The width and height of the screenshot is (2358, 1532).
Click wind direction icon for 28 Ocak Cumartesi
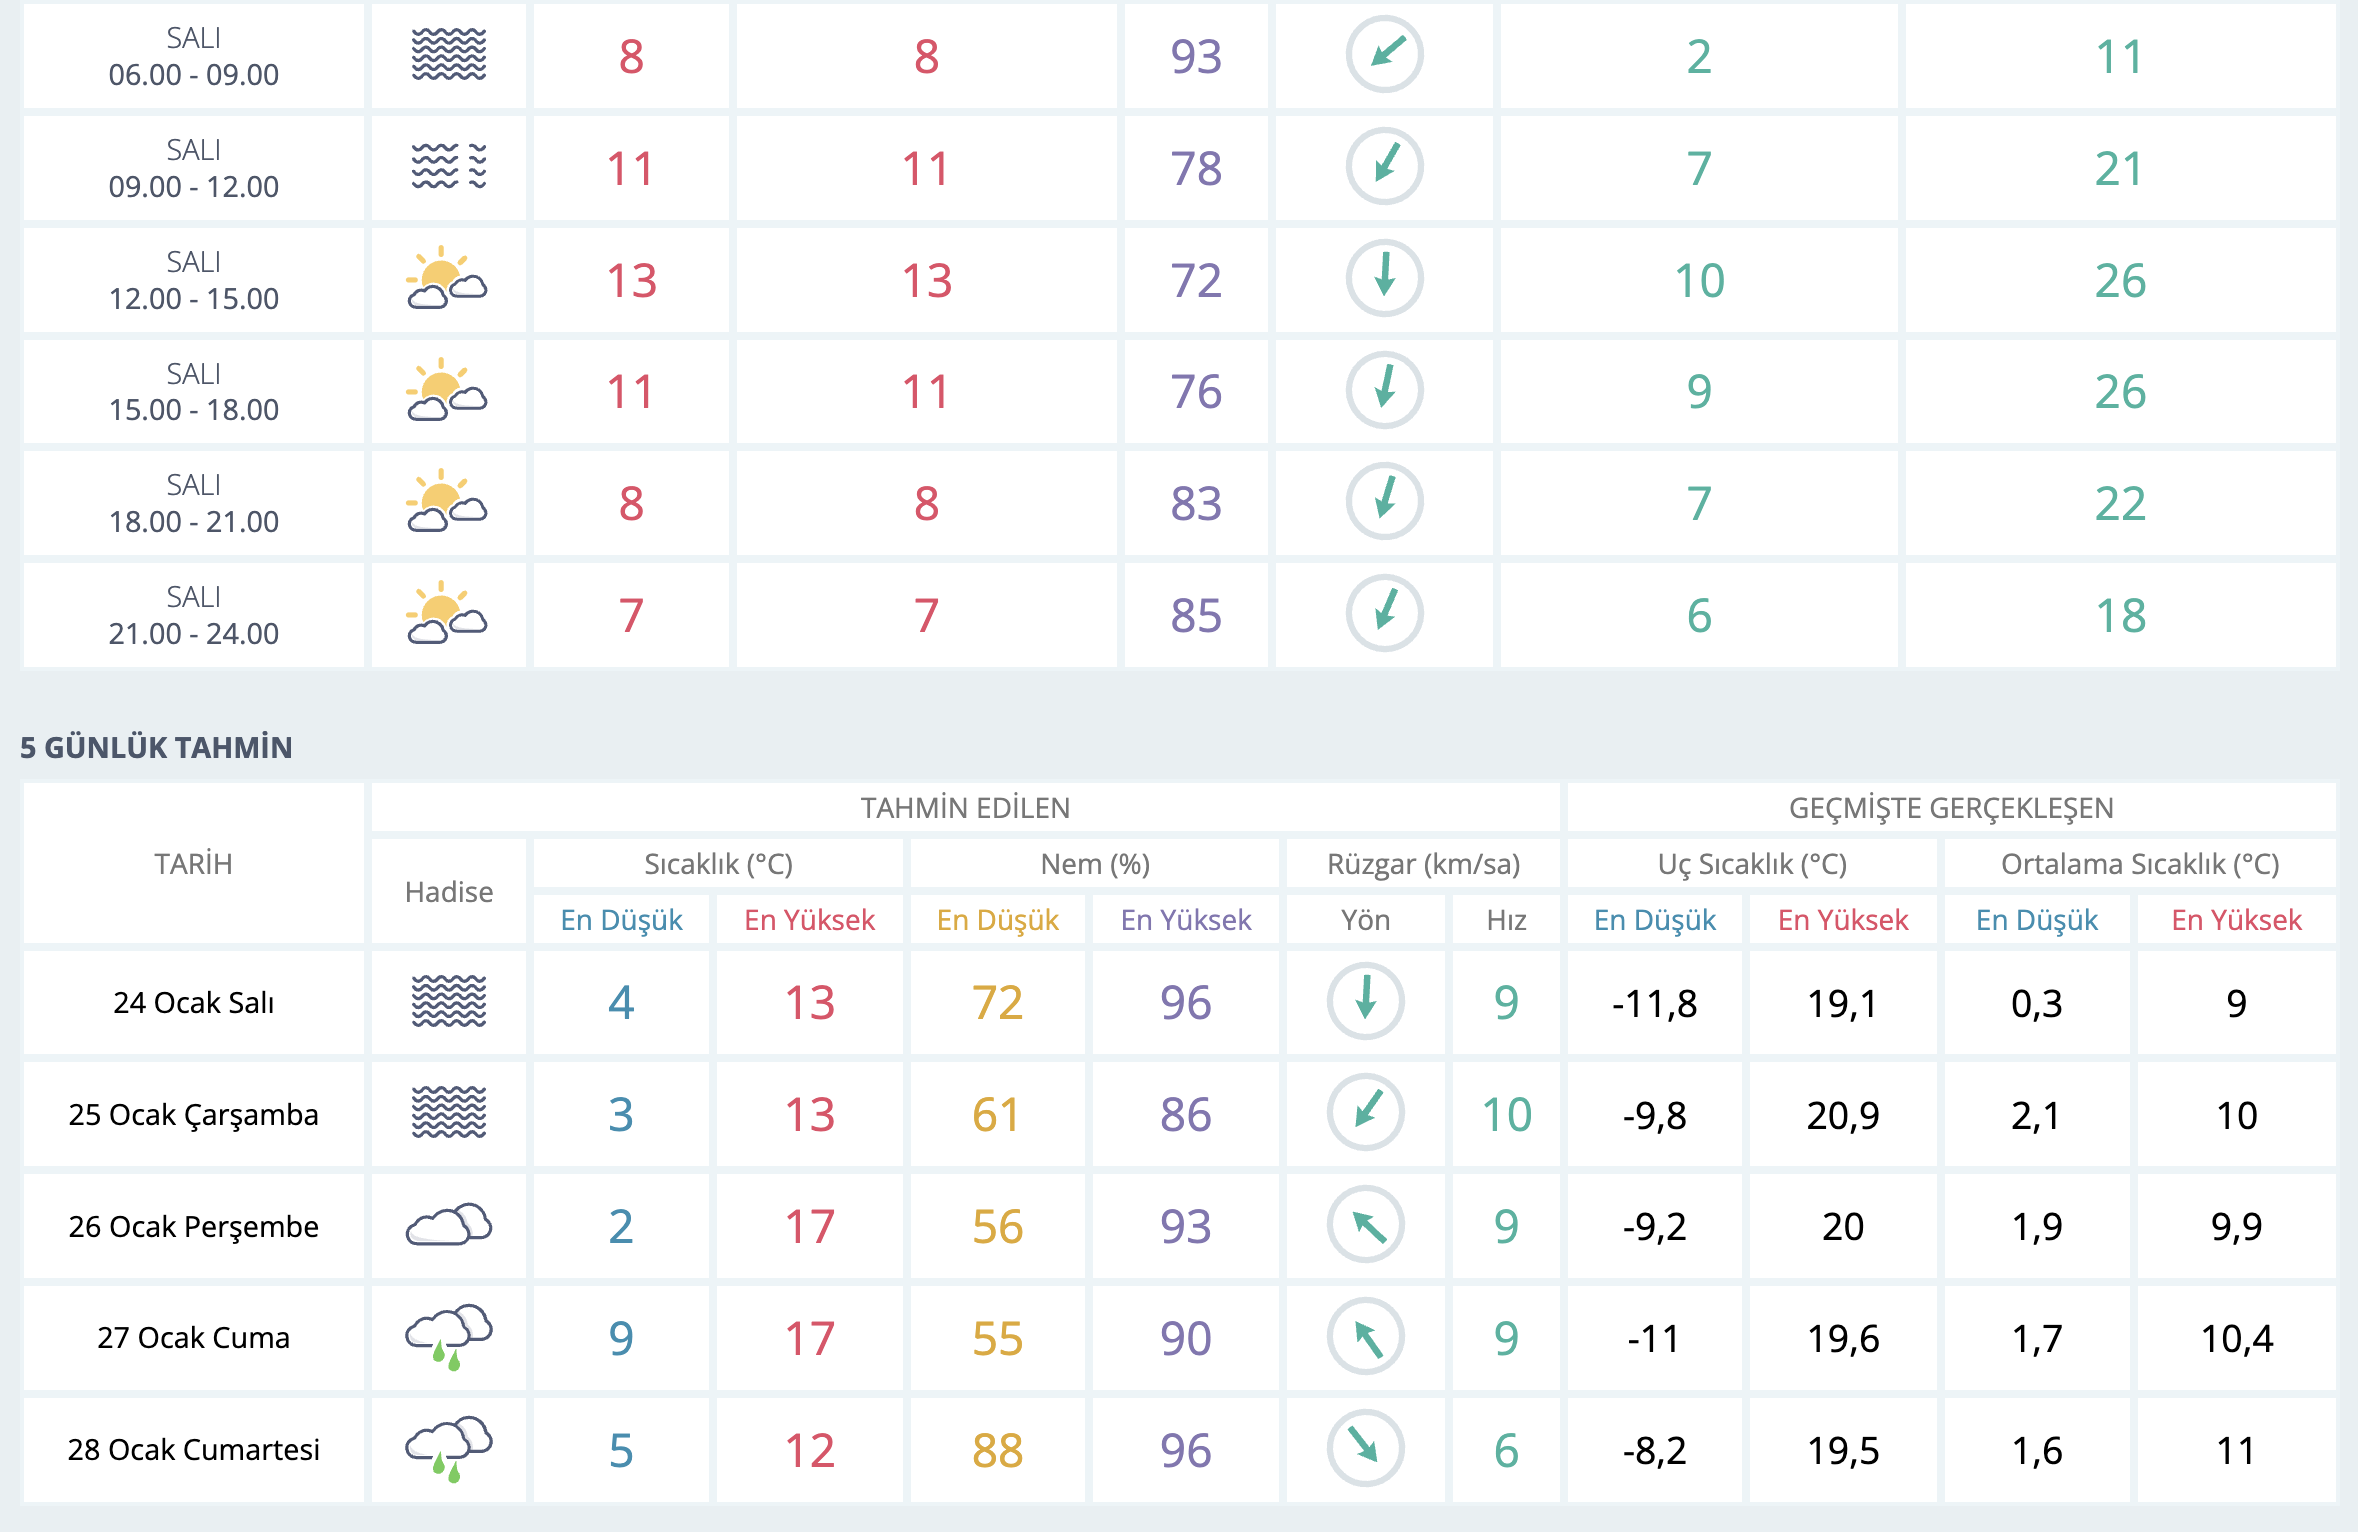click(1365, 1448)
